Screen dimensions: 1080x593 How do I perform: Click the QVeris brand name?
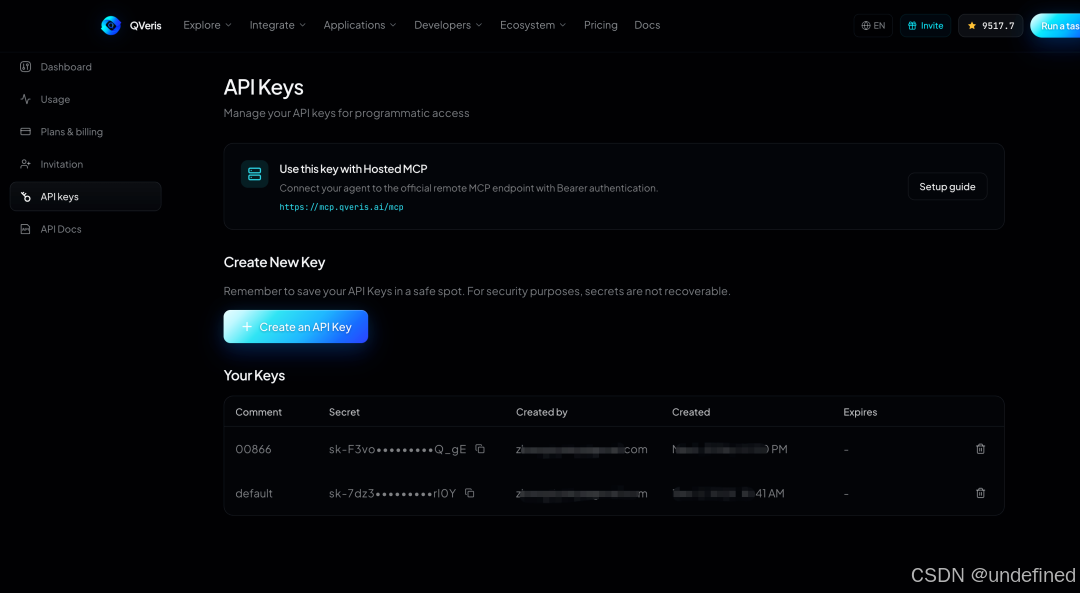(x=145, y=25)
